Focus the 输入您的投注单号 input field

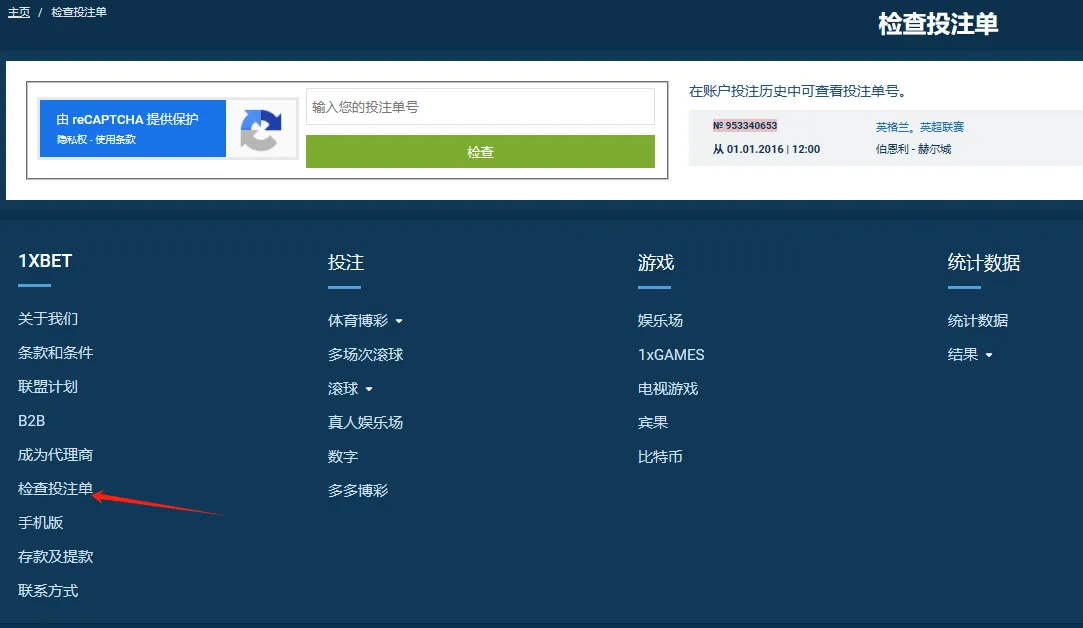(480, 106)
